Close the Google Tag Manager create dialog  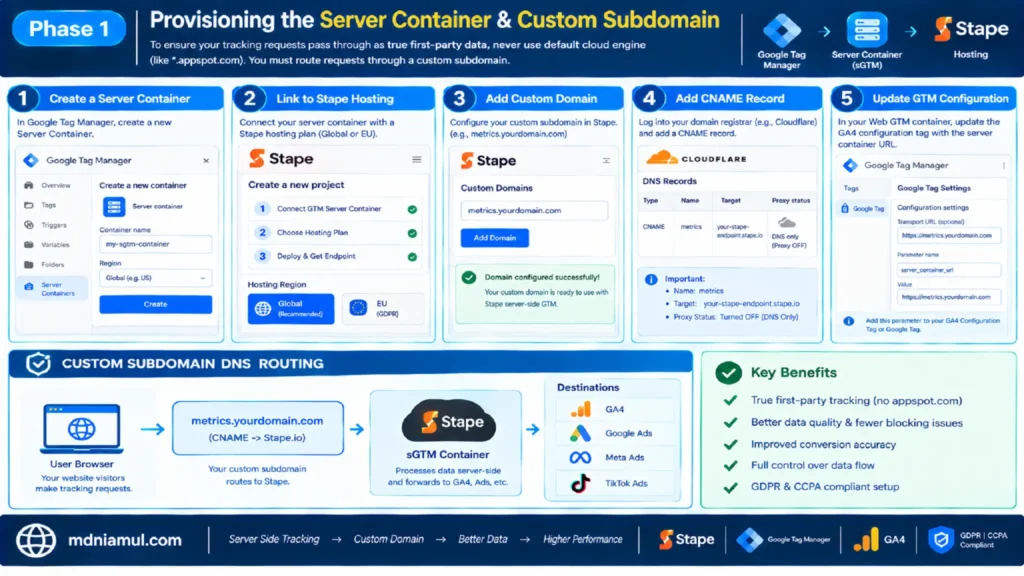pos(206,161)
